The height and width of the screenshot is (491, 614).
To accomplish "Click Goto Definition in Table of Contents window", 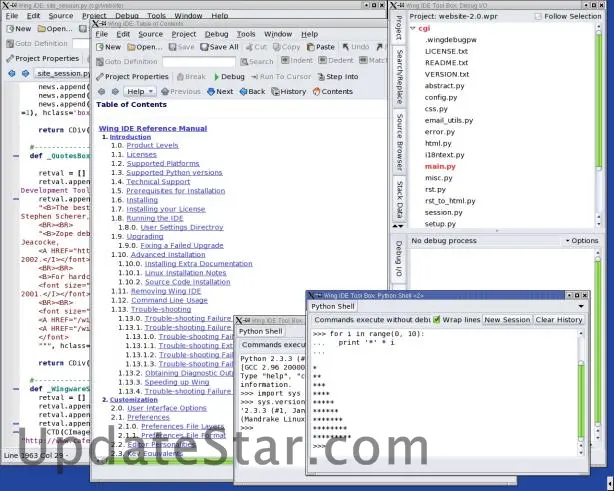I will click(x=126, y=61).
